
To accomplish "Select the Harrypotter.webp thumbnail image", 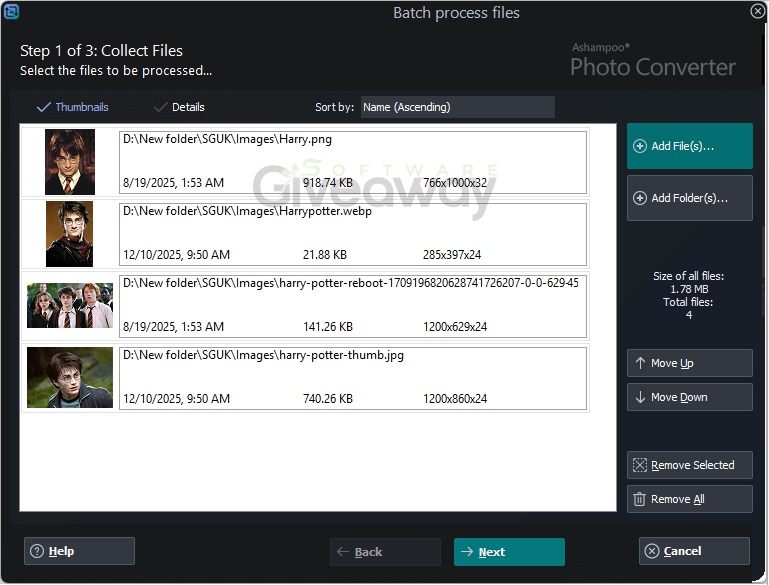I will (x=69, y=234).
